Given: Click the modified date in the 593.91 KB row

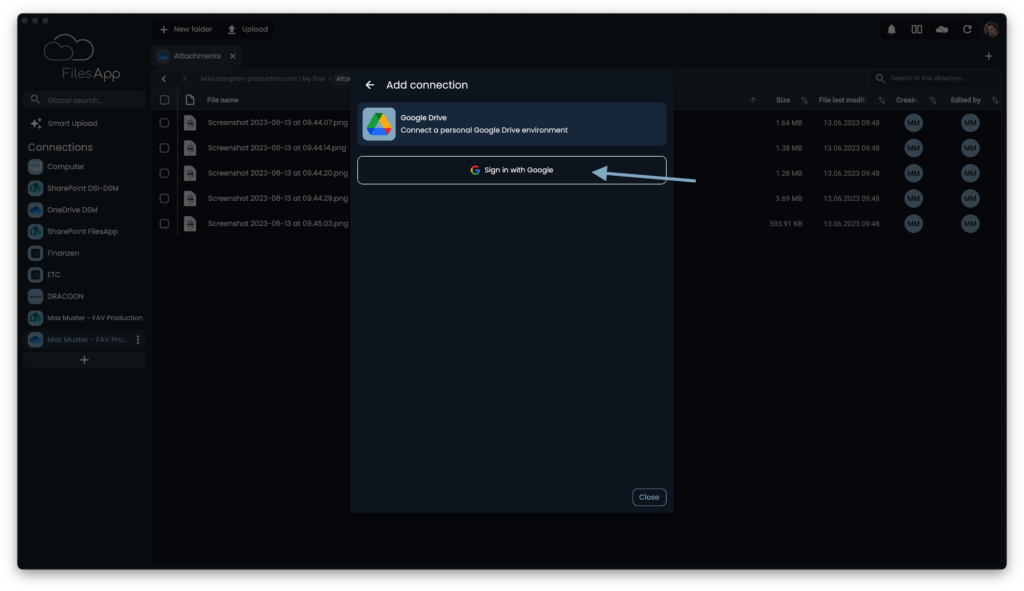Looking at the screenshot, I should [852, 224].
